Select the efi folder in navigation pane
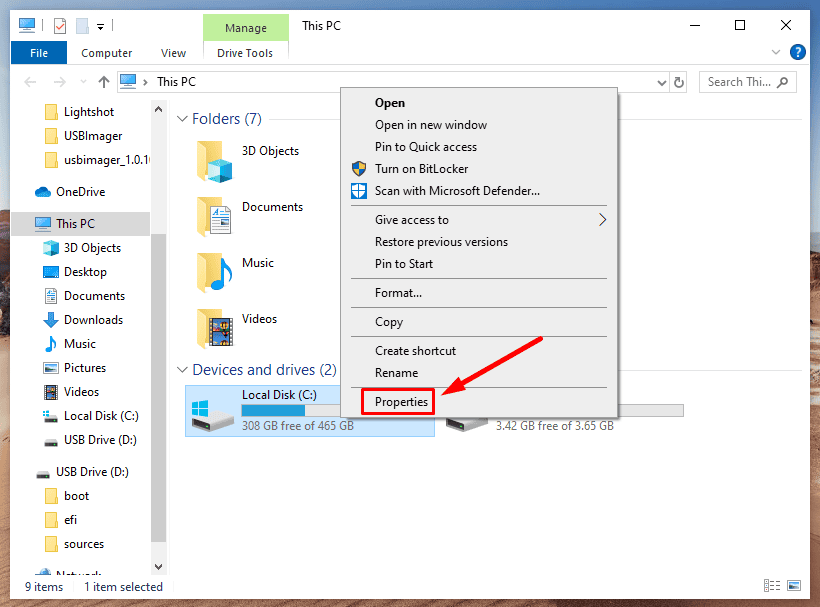Image resolution: width=820 pixels, height=607 pixels. click(61, 520)
